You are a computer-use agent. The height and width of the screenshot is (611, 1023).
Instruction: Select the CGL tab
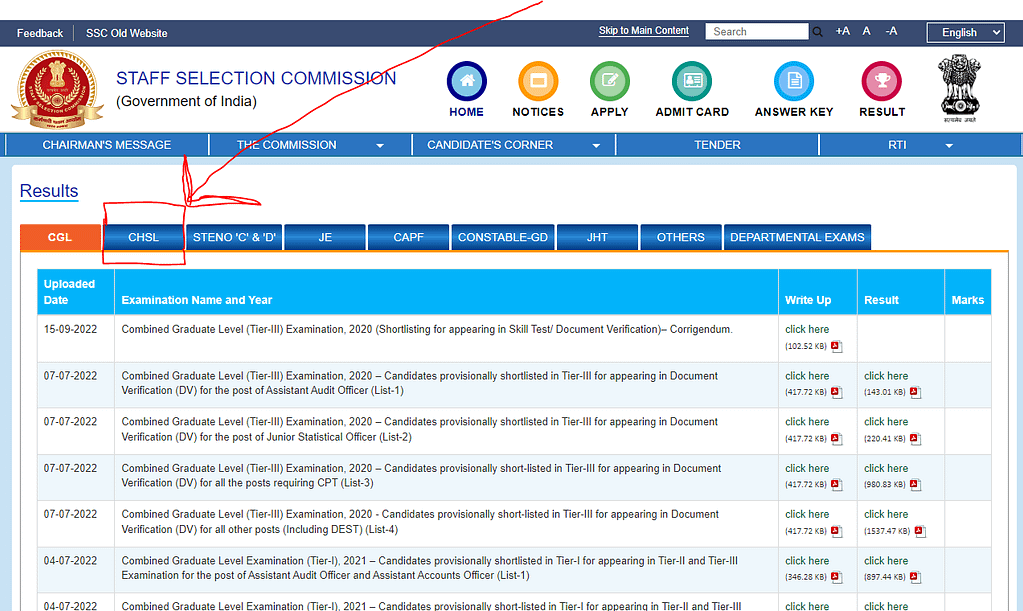pos(60,237)
